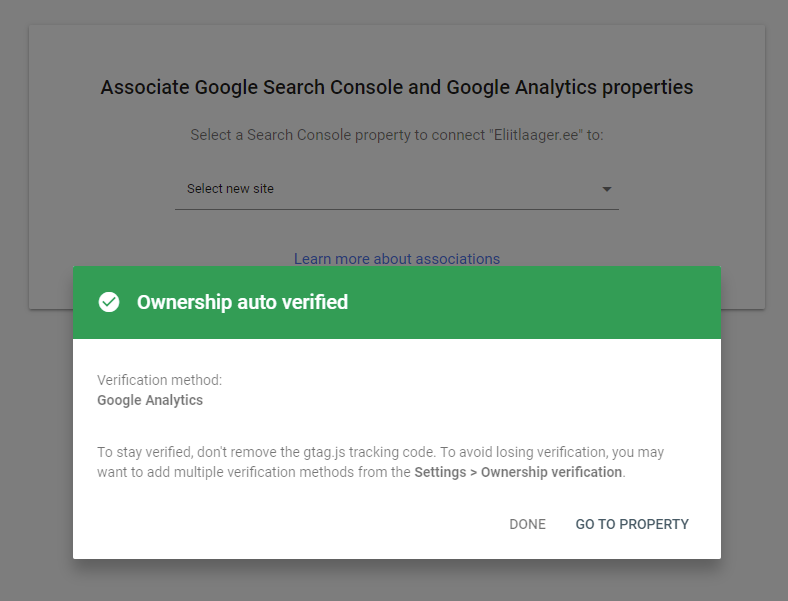Expand the Select new site dropdown arrow
This screenshot has width=788, height=601.
[x=606, y=189]
